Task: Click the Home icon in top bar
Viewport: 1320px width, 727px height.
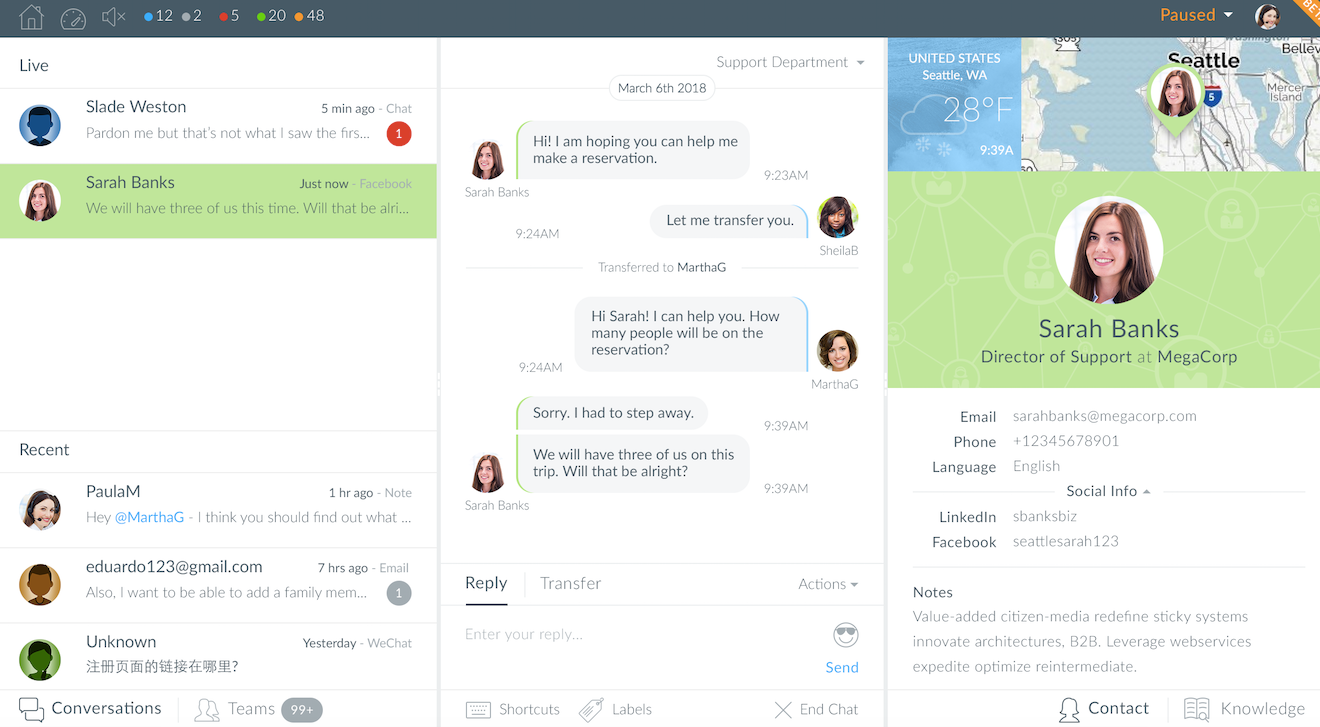Action: click(31, 17)
